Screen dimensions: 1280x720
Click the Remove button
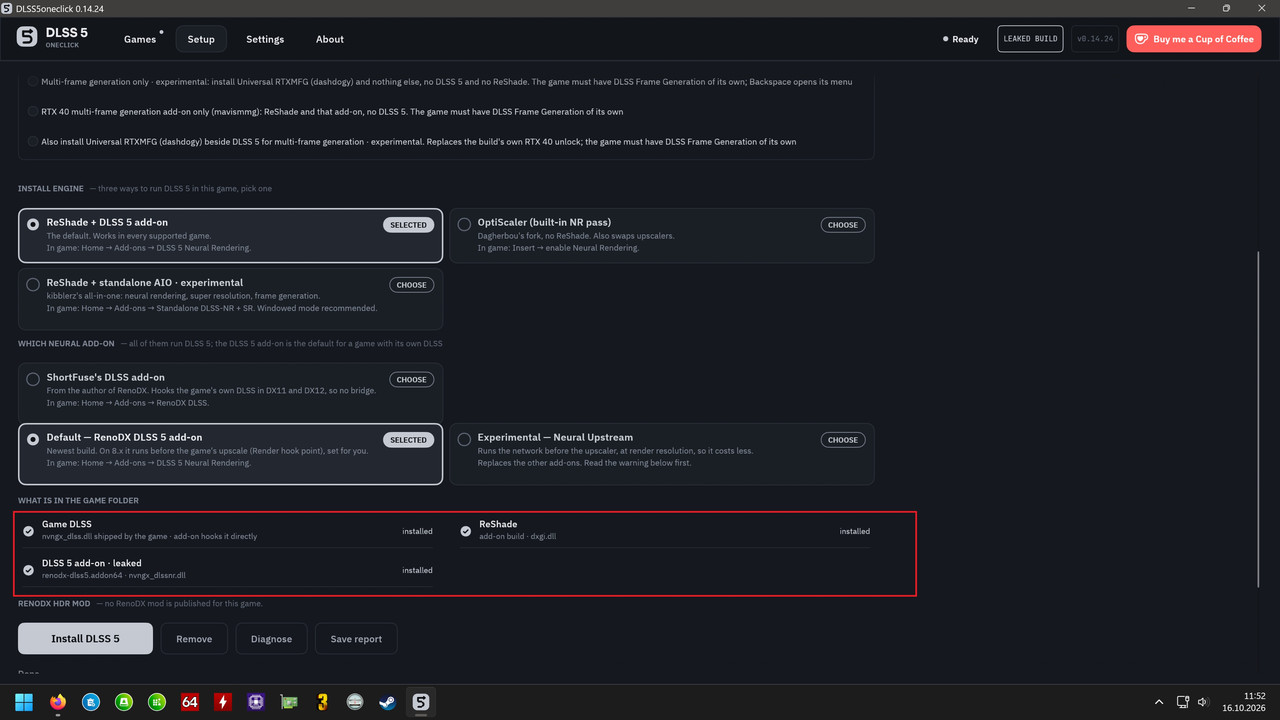pos(194,639)
